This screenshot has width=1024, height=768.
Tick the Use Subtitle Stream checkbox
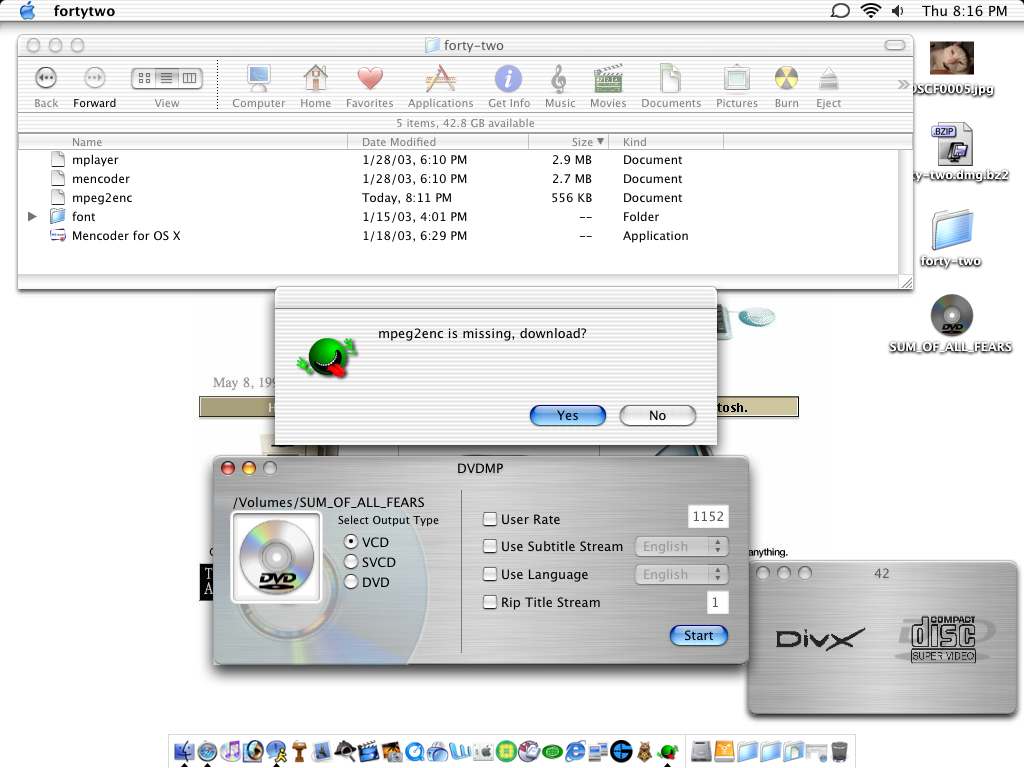pos(490,546)
